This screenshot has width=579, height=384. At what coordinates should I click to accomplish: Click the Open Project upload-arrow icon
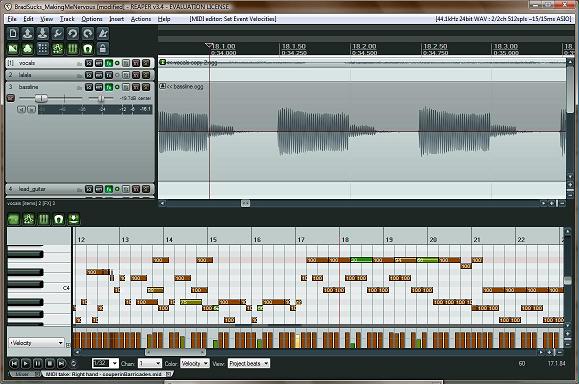(x=28, y=34)
